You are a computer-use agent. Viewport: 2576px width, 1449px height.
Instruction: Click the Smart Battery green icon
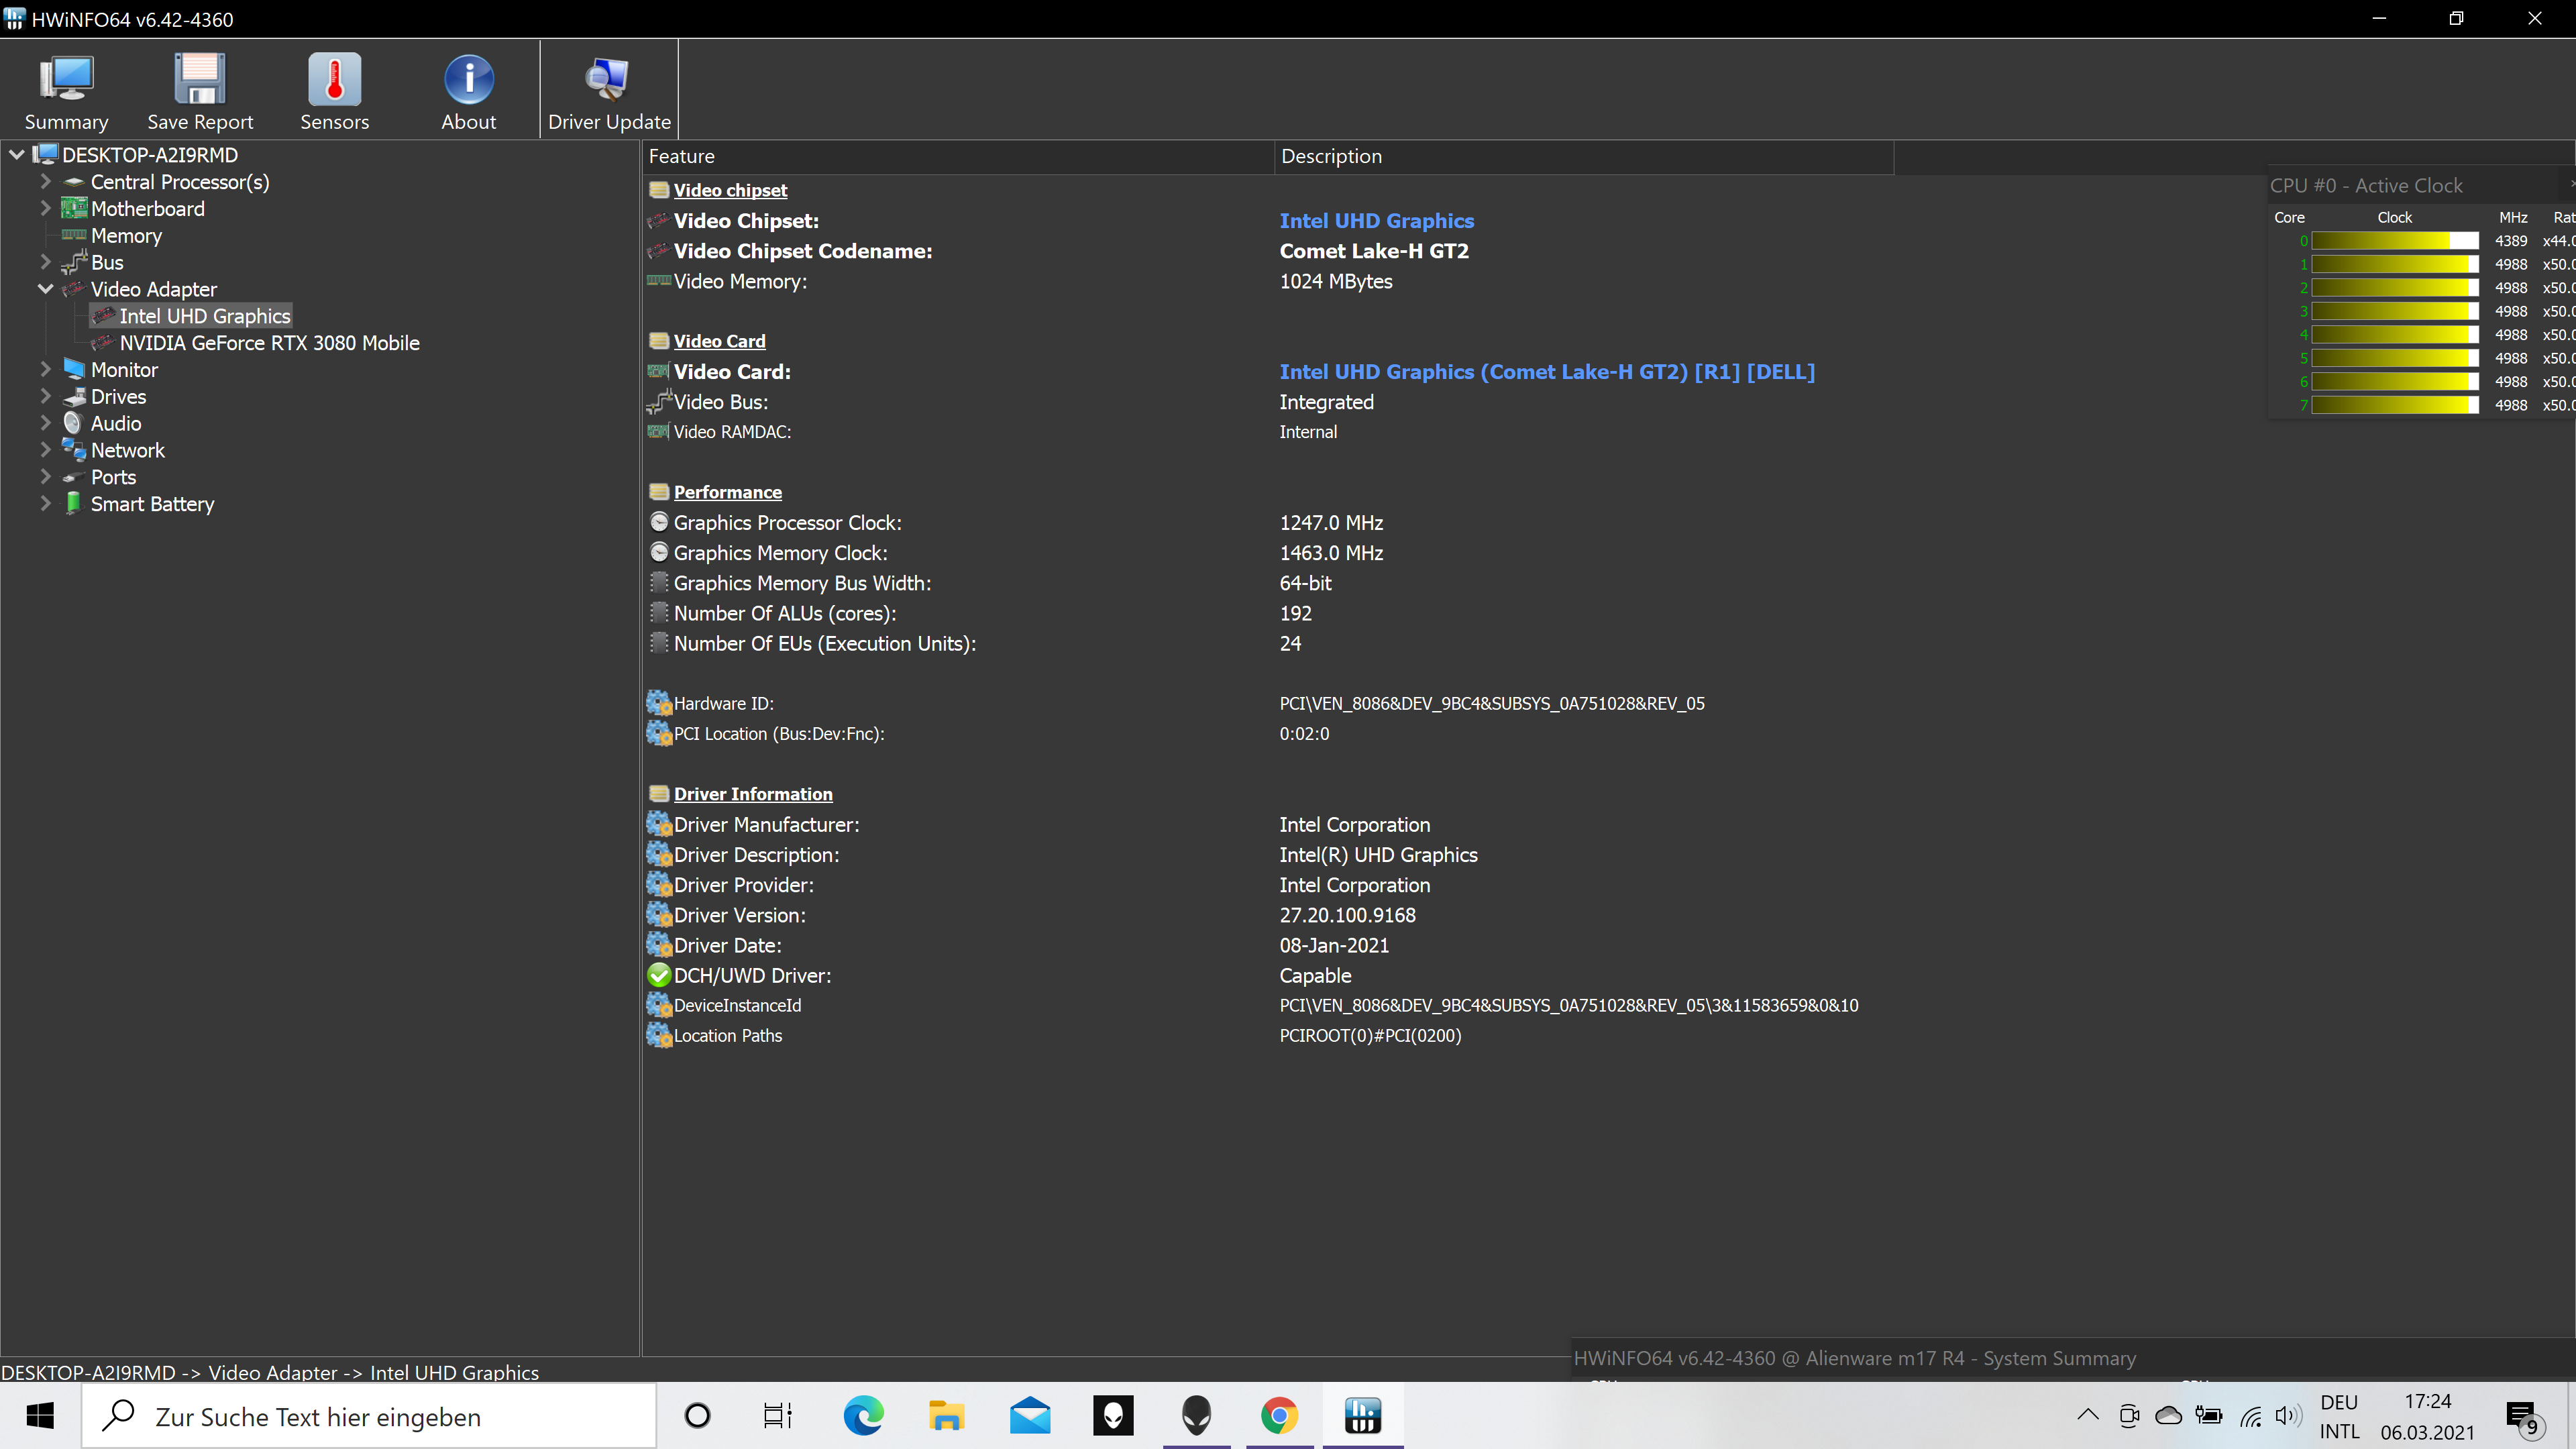(73, 503)
